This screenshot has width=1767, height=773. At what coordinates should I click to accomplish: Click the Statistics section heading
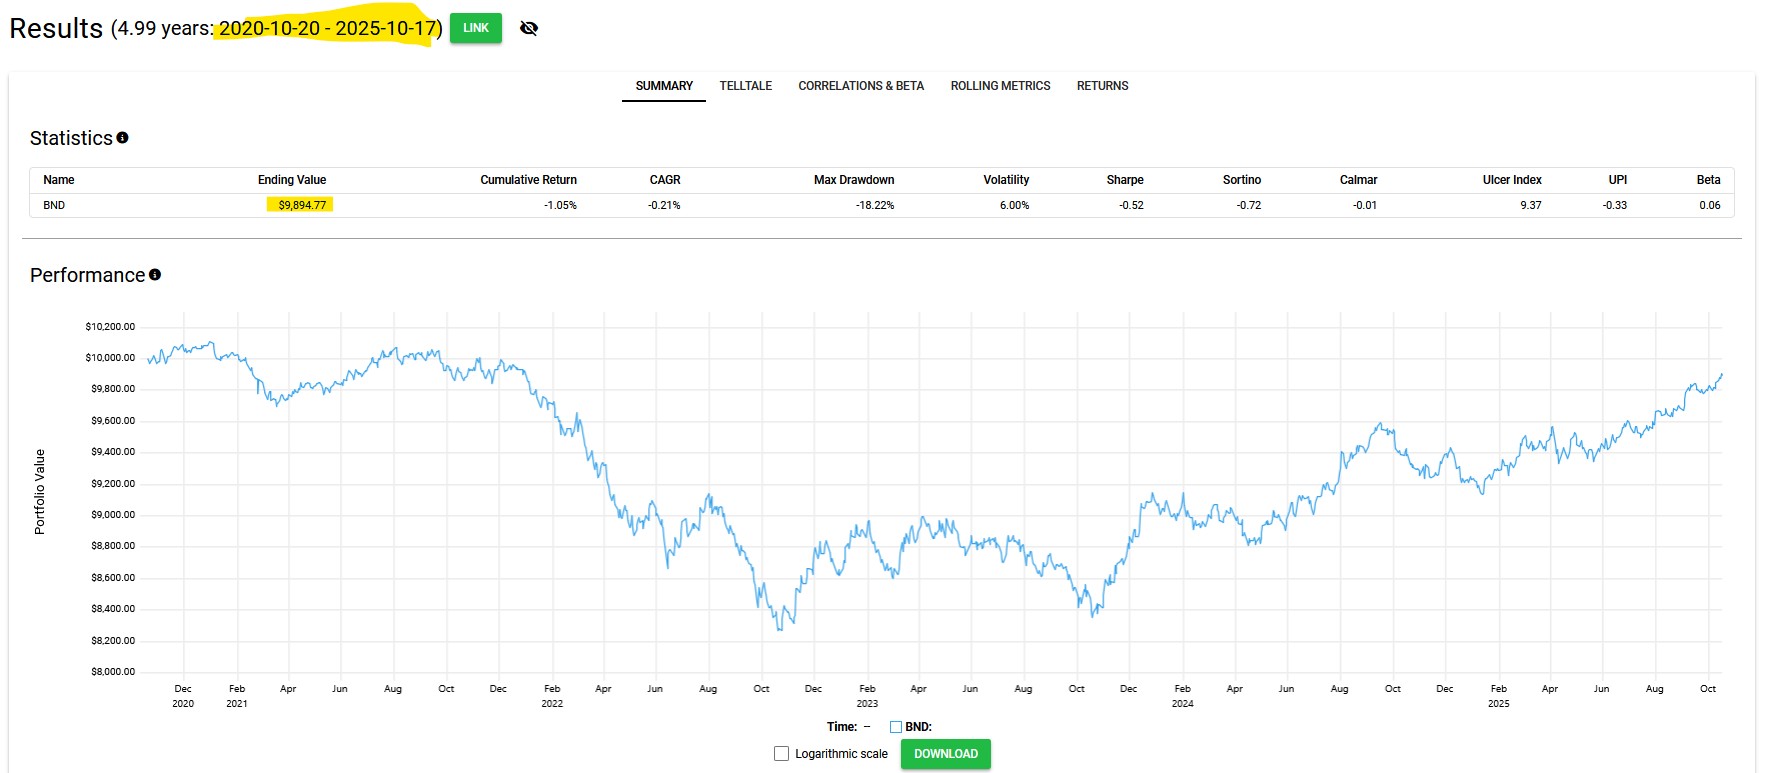[x=71, y=138]
